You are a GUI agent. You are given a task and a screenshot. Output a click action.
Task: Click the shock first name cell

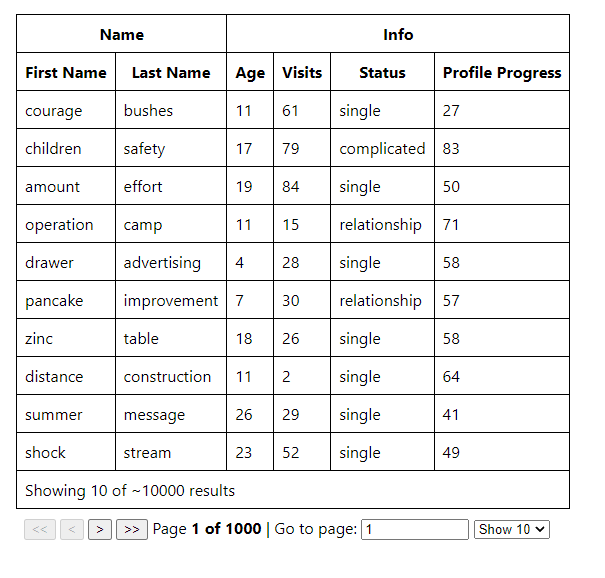click(46, 453)
